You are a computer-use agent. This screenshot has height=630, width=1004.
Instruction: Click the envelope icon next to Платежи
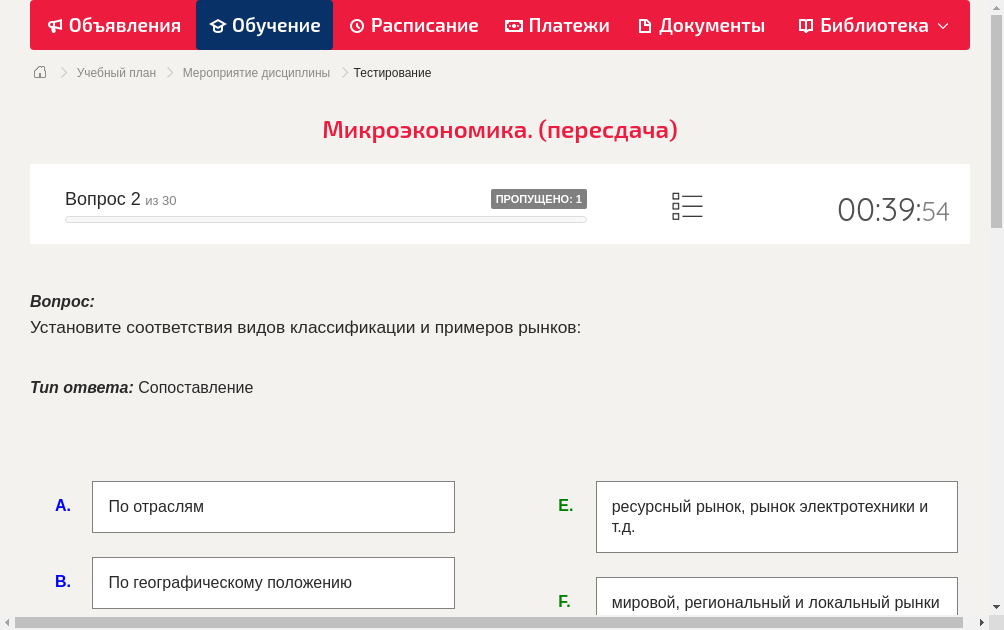[512, 25]
